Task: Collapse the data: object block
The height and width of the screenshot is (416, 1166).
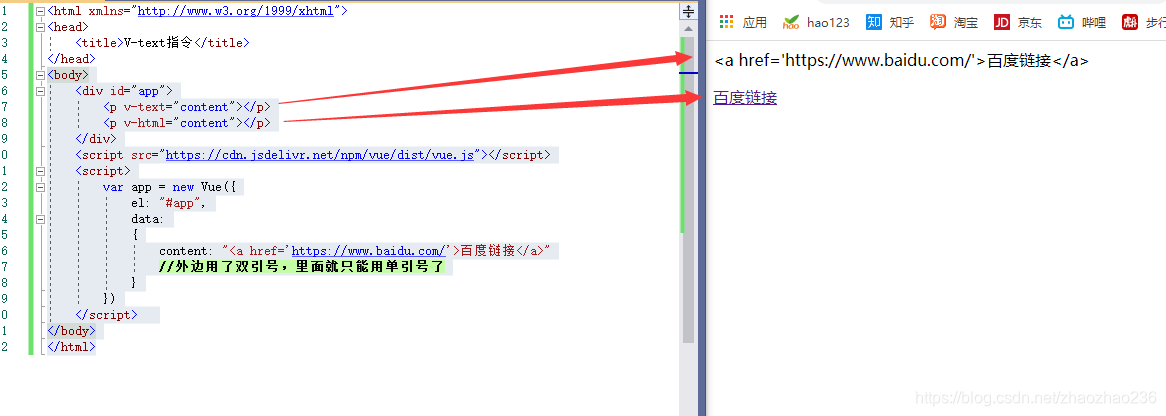Action: (40, 220)
